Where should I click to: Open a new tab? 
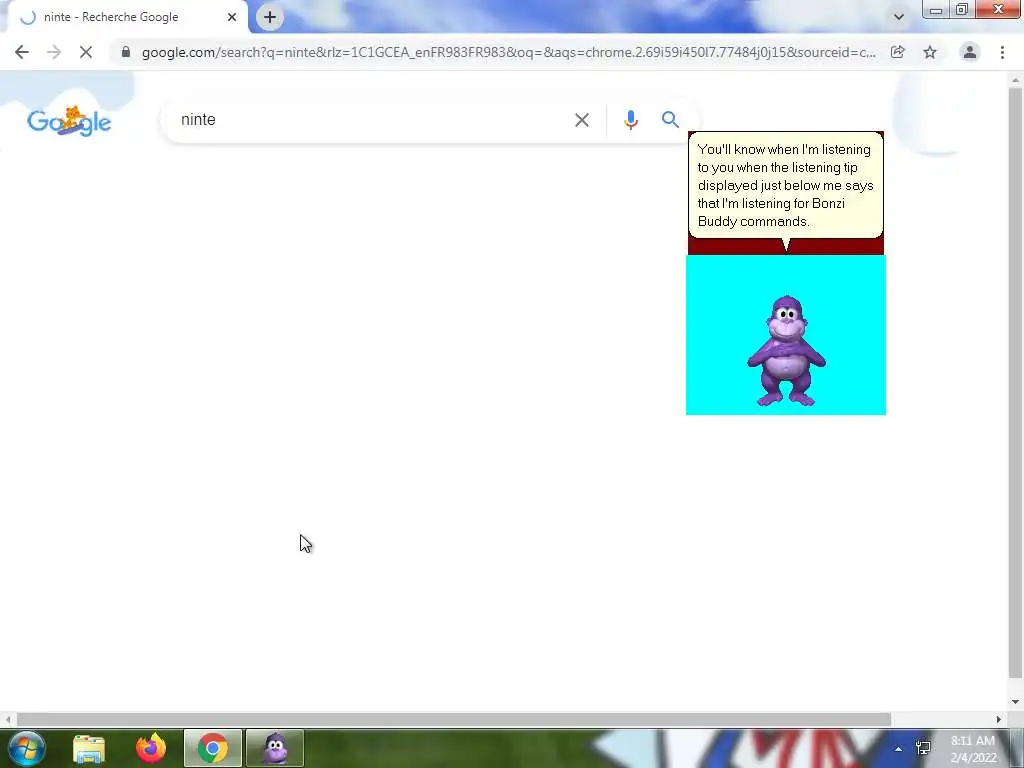point(270,17)
